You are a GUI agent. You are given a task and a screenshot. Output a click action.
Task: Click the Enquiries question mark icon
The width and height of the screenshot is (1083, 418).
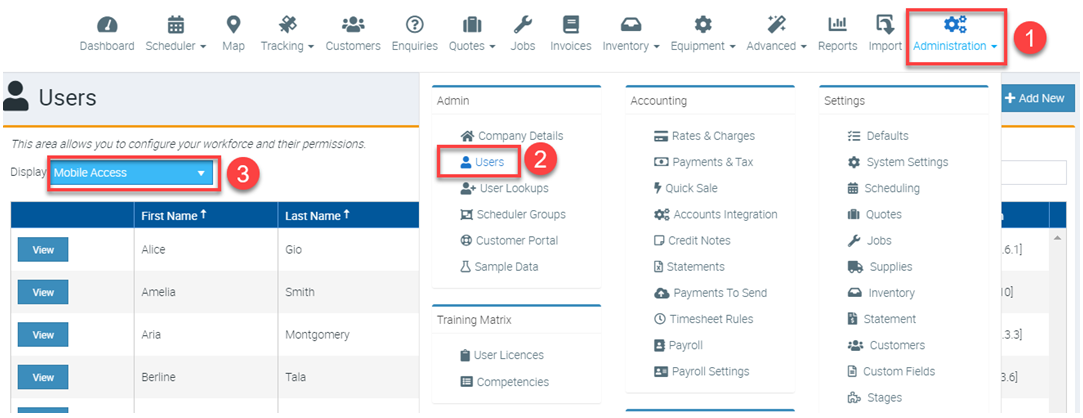pyautogui.click(x=414, y=25)
